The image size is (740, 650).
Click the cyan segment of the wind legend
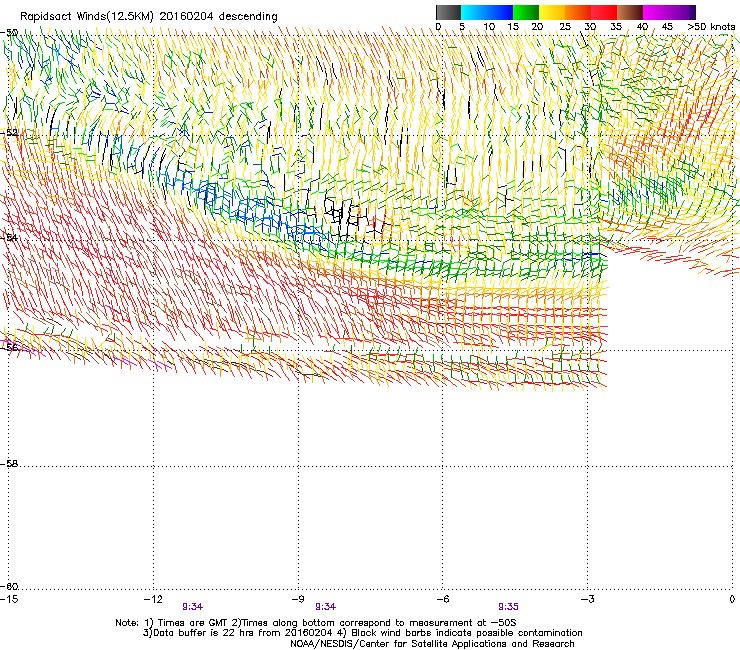[473, 12]
